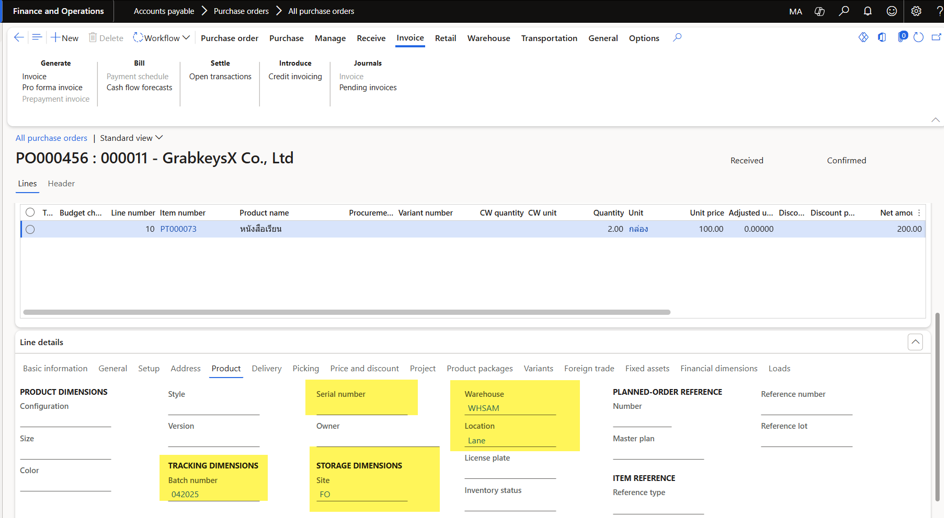This screenshot has width=944, height=518.
Task: Open the Price and discount tab
Action: (x=364, y=368)
